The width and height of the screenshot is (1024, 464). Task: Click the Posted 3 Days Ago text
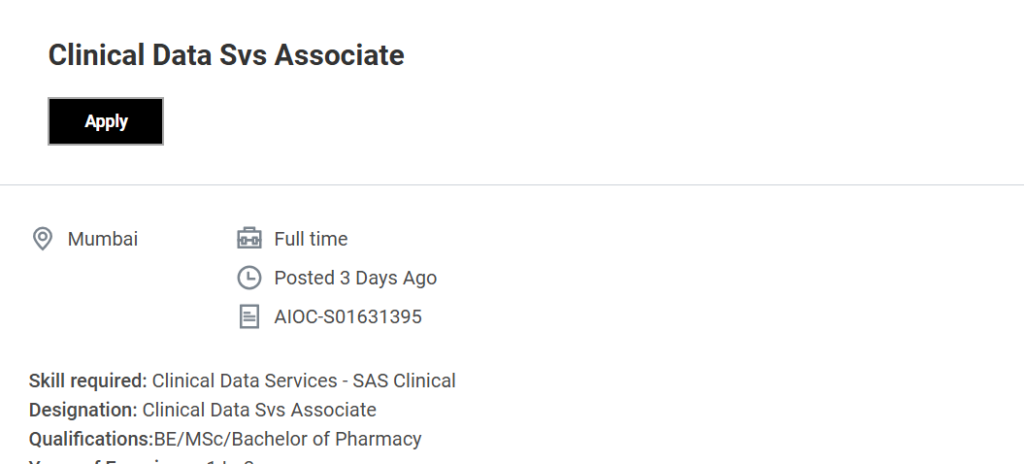coord(355,278)
